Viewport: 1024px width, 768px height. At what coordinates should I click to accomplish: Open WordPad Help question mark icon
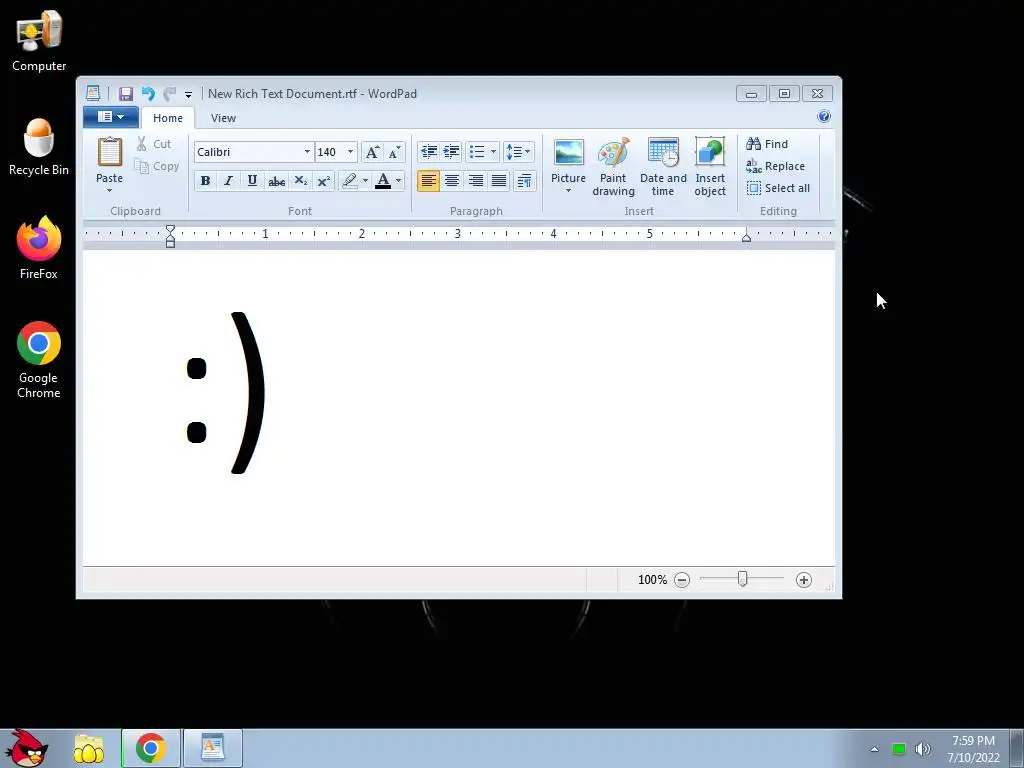click(824, 117)
